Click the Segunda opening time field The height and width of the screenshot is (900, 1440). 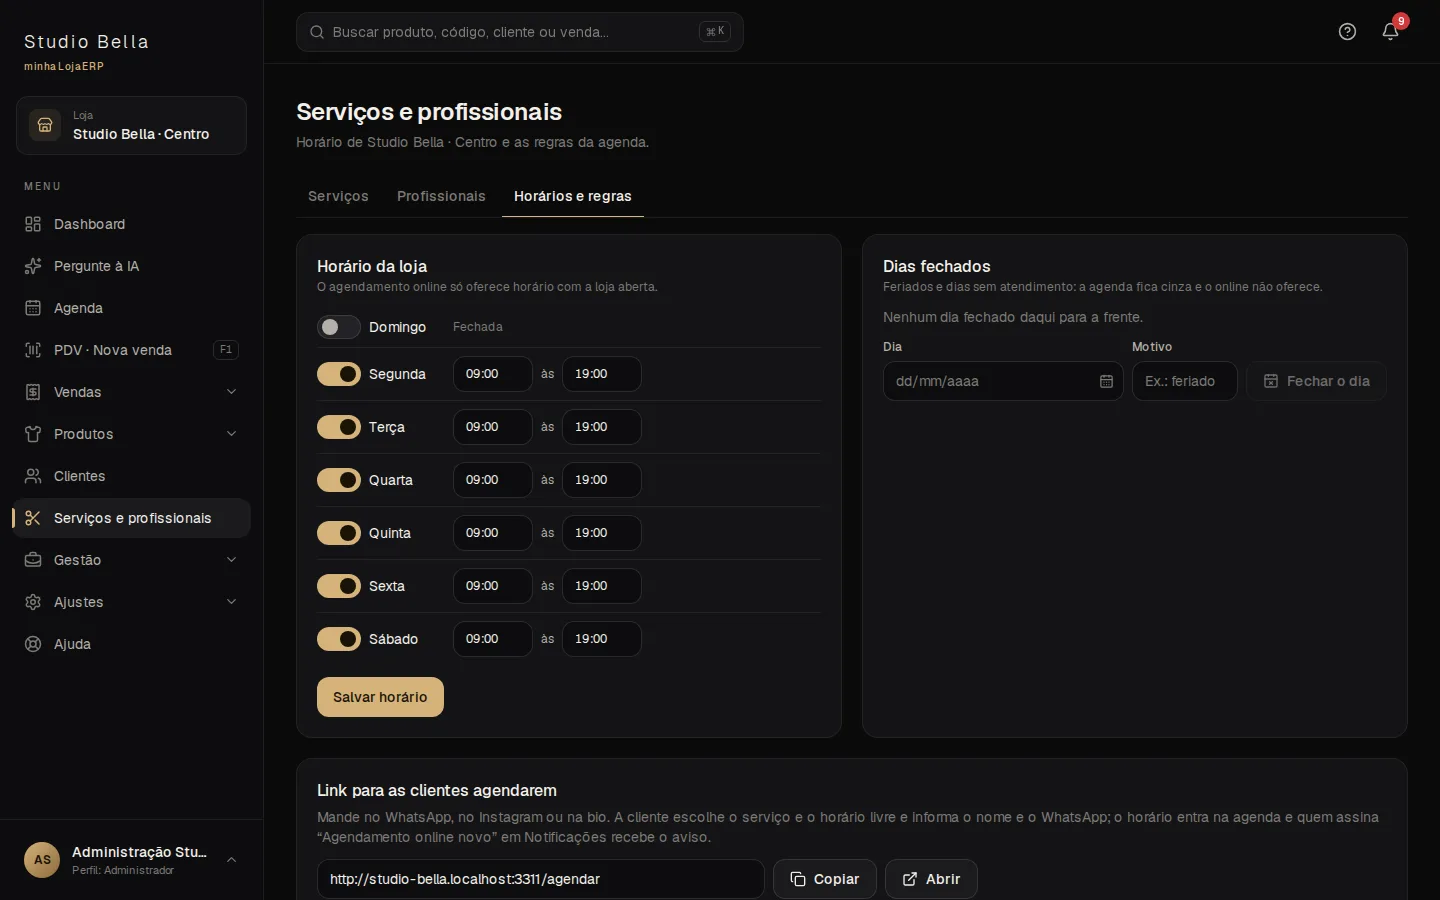pyautogui.click(x=493, y=374)
